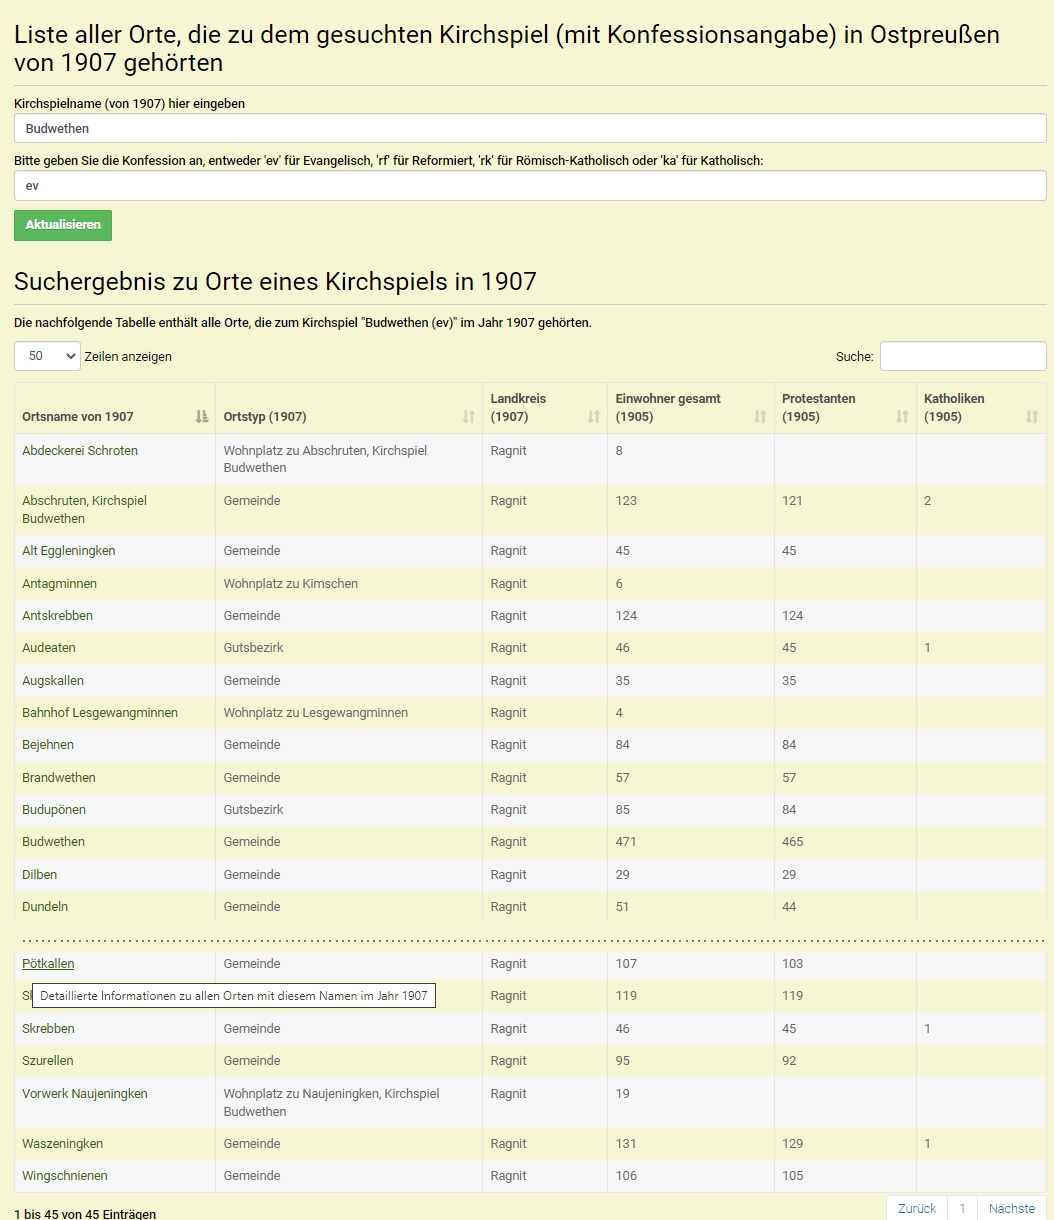
Task: Select page 1 in pagination
Action: 962,1208
